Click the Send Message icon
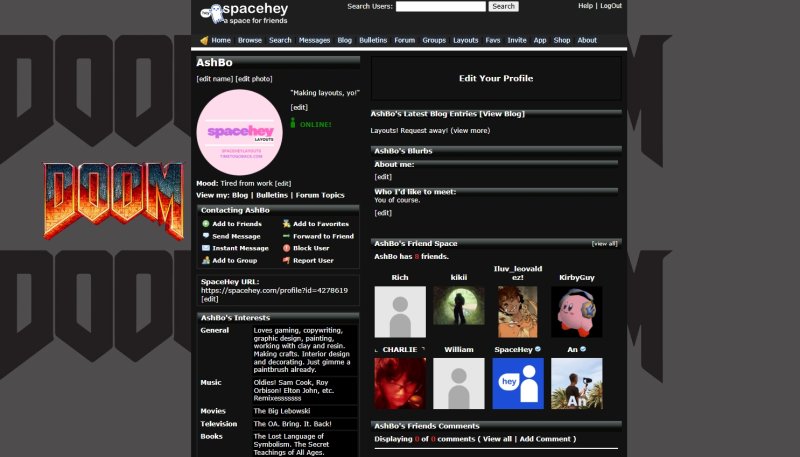The height and width of the screenshot is (457, 800). 206,236
